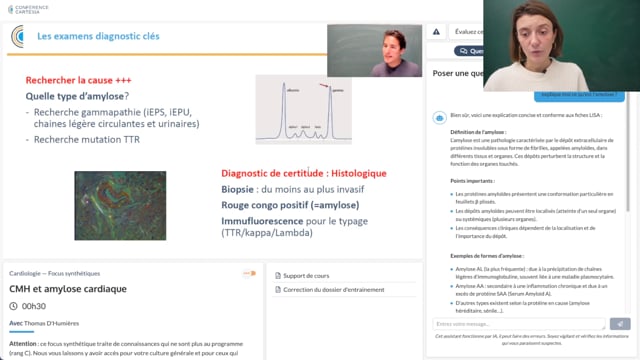The height and width of the screenshot is (360, 640).
Task: Click the 'Amylose AA' bullet in chat
Action: pos(531,290)
